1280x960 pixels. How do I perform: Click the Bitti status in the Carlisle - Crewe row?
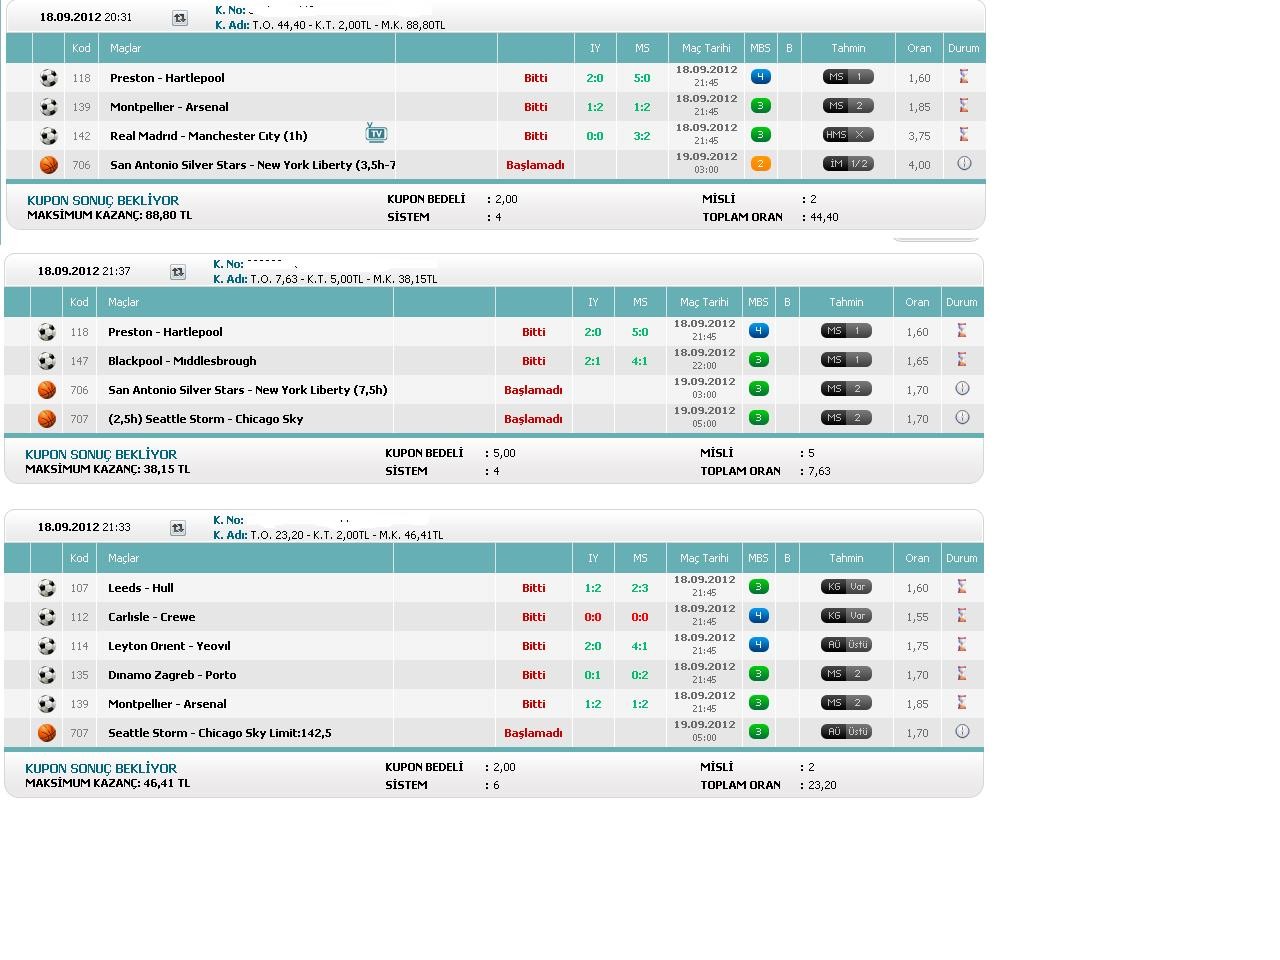tap(534, 617)
